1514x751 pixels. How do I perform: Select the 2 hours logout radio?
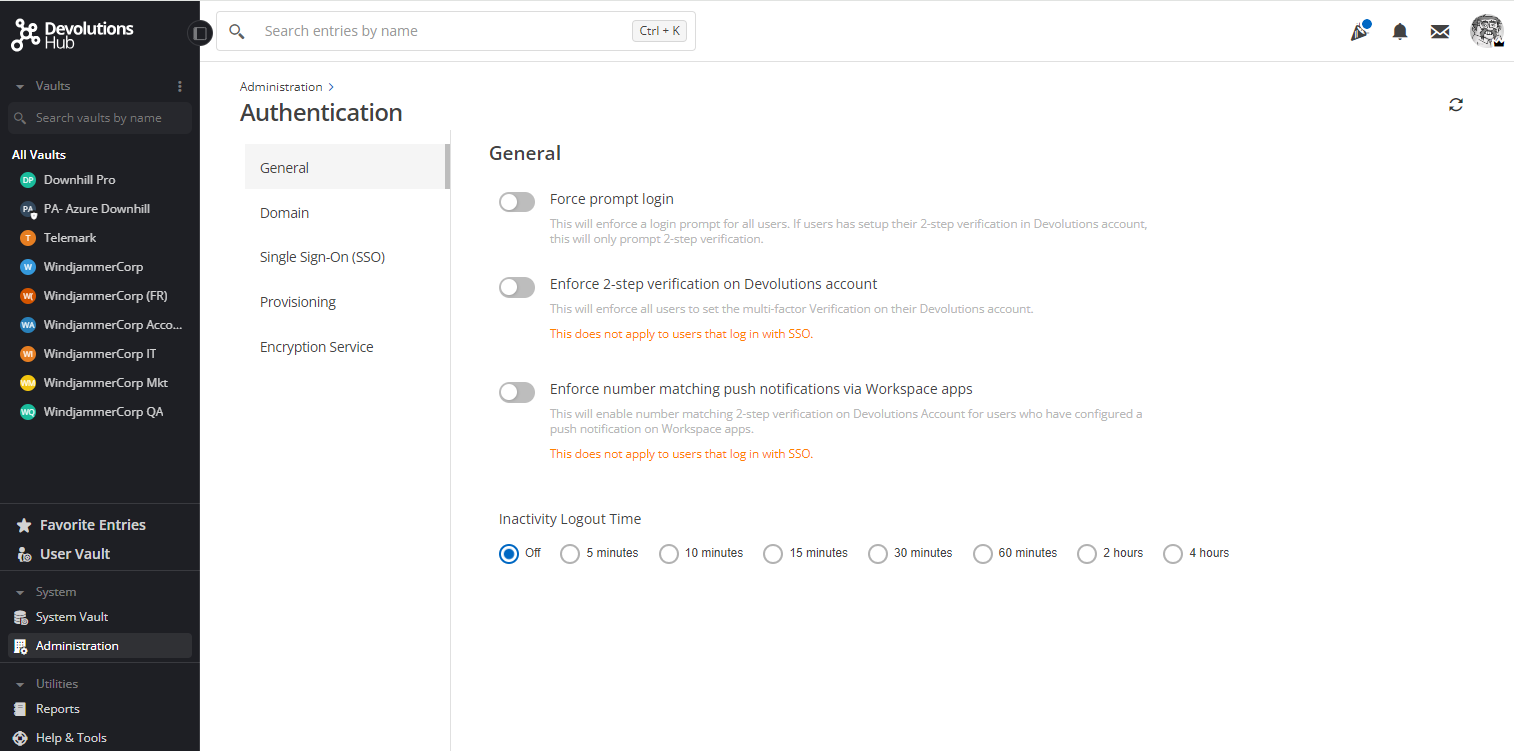tap(1087, 553)
